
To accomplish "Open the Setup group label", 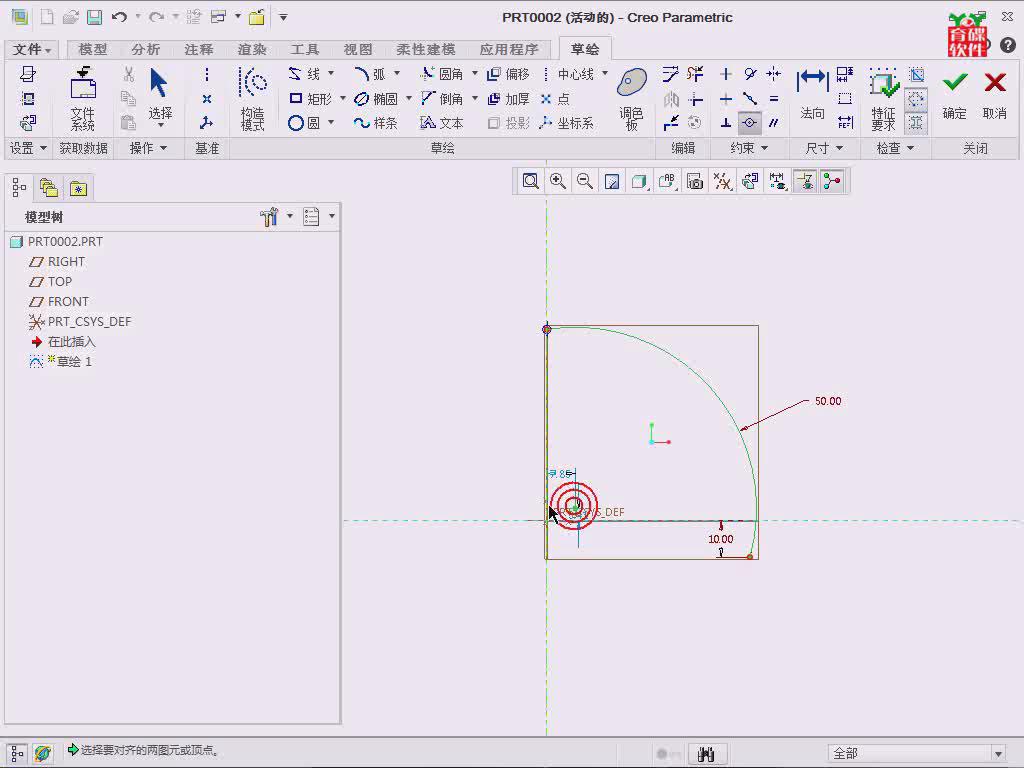I will [28, 148].
